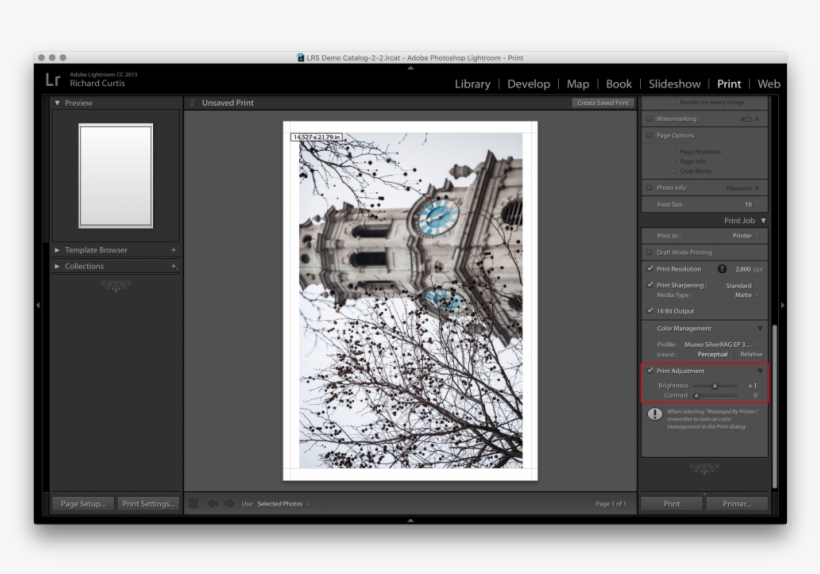Click the Printer... button
This screenshot has height=574, width=820.
(x=737, y=503)
